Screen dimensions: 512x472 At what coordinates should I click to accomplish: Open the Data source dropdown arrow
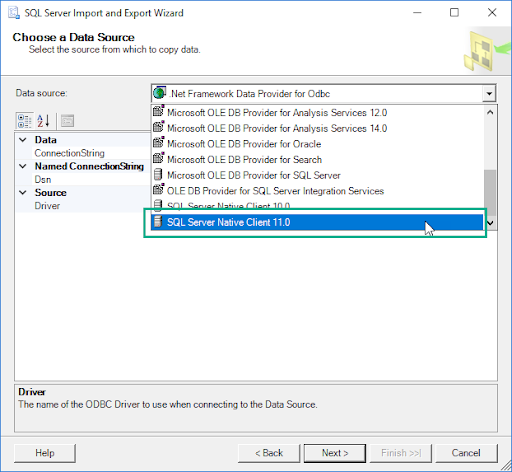pyautogui.click(x=489, y=93)
